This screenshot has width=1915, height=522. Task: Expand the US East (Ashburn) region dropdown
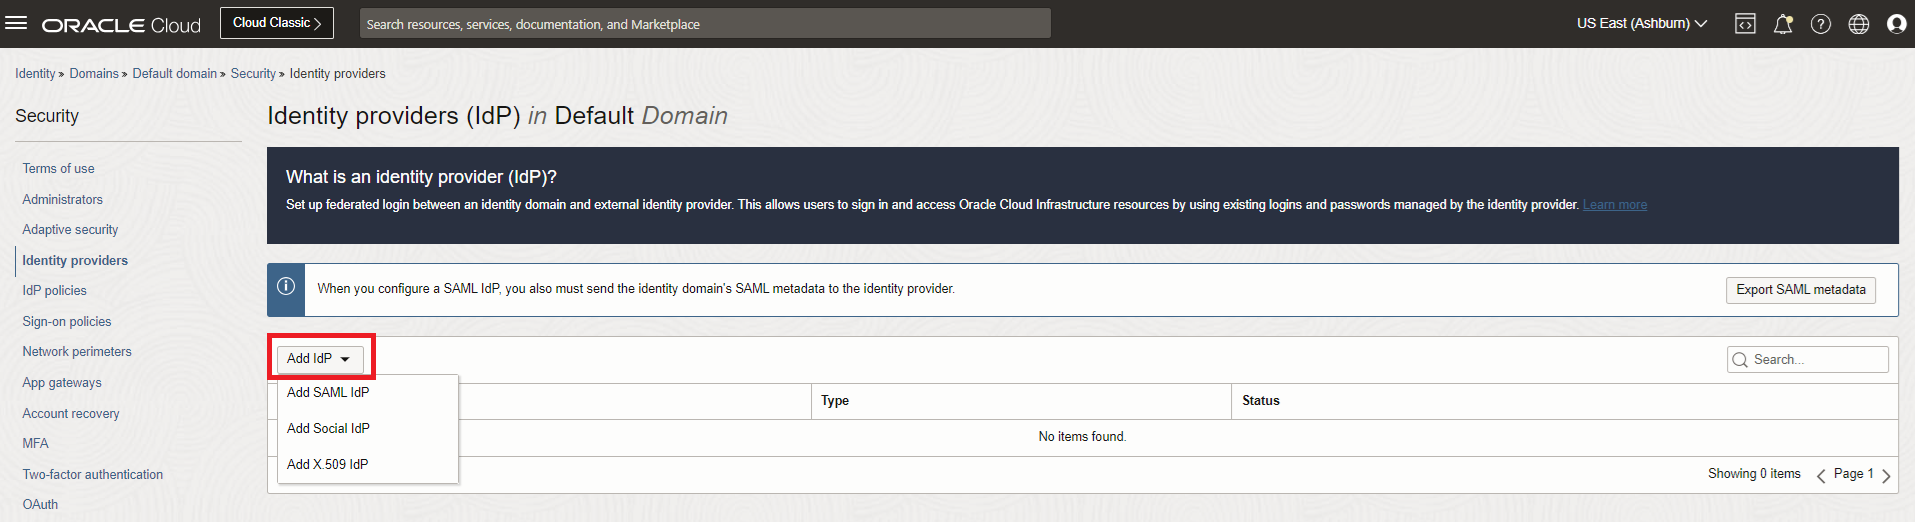tap(1641, 23)
